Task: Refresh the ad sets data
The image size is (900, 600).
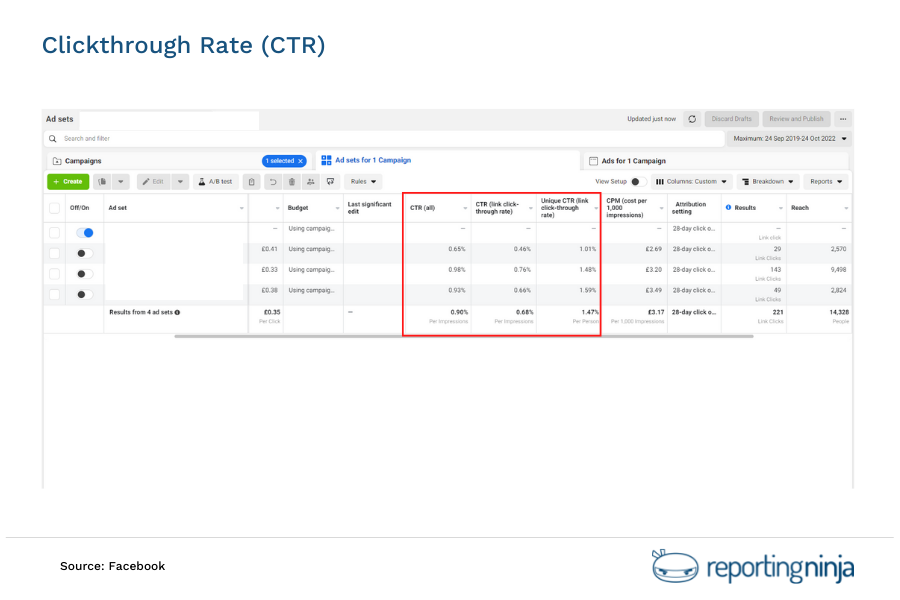Action: coord(692,119)
